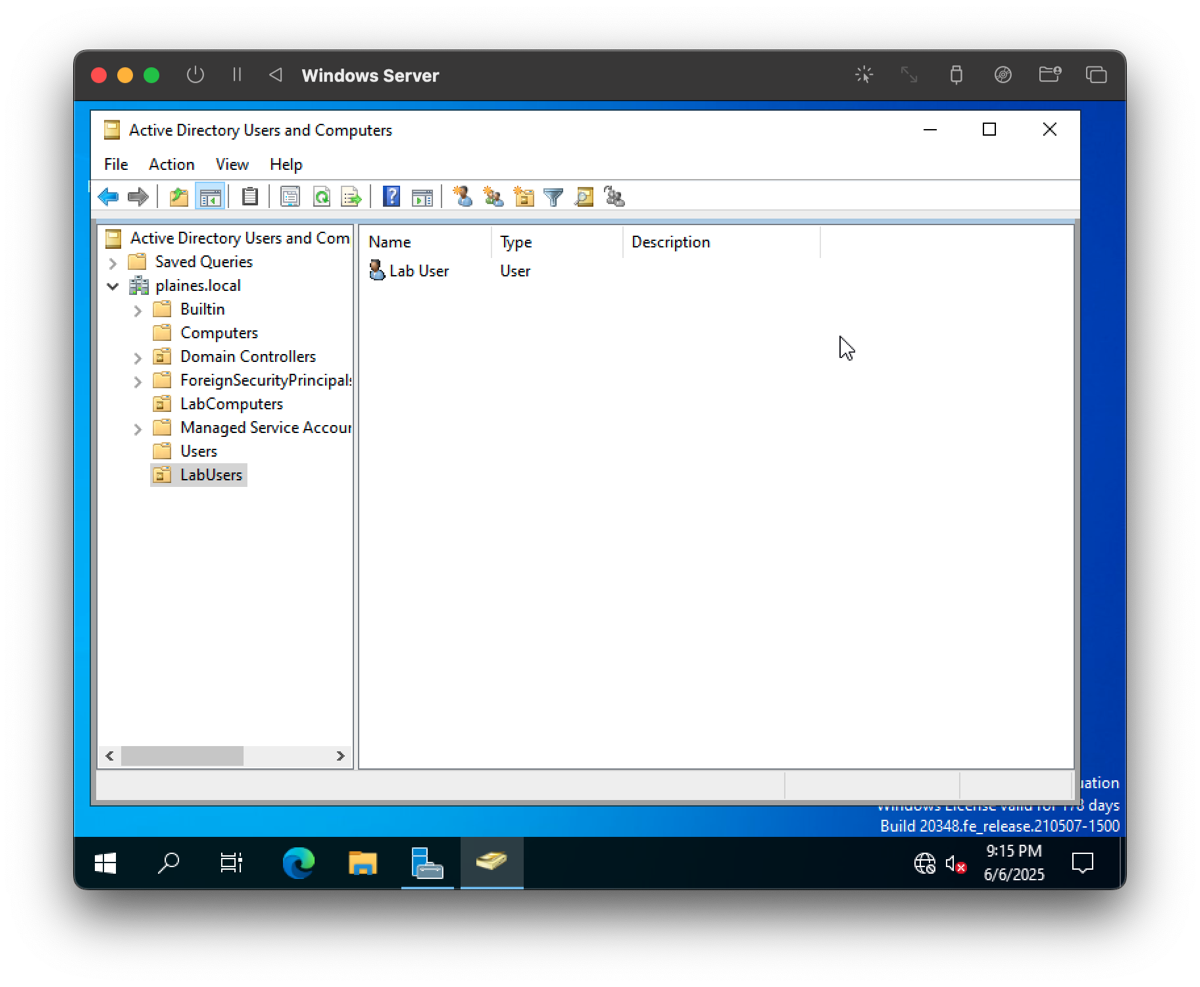Click the Description column header
Screen dimensions: 1200x987
721,242
